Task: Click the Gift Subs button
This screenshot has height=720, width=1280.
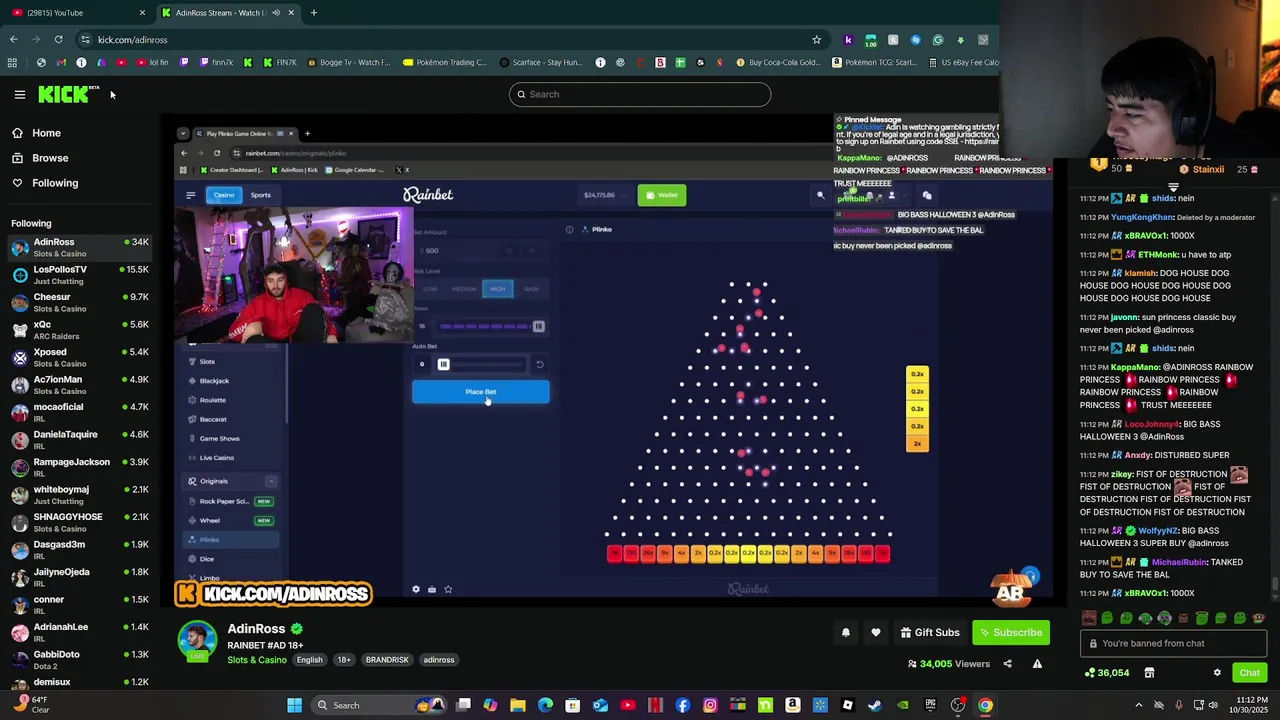Action: [x=930, y=632]
